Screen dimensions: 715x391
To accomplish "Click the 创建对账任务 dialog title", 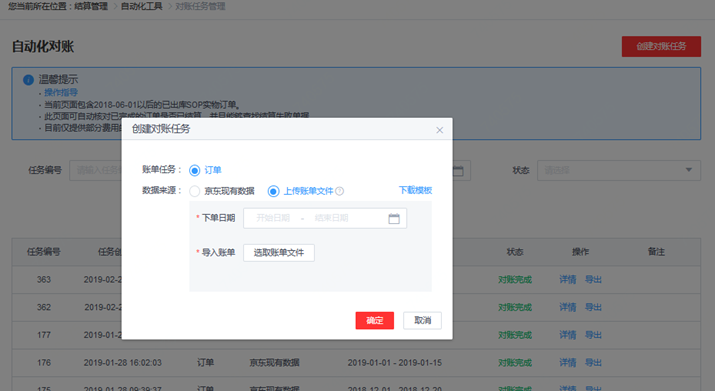I will tap(161, 129).
